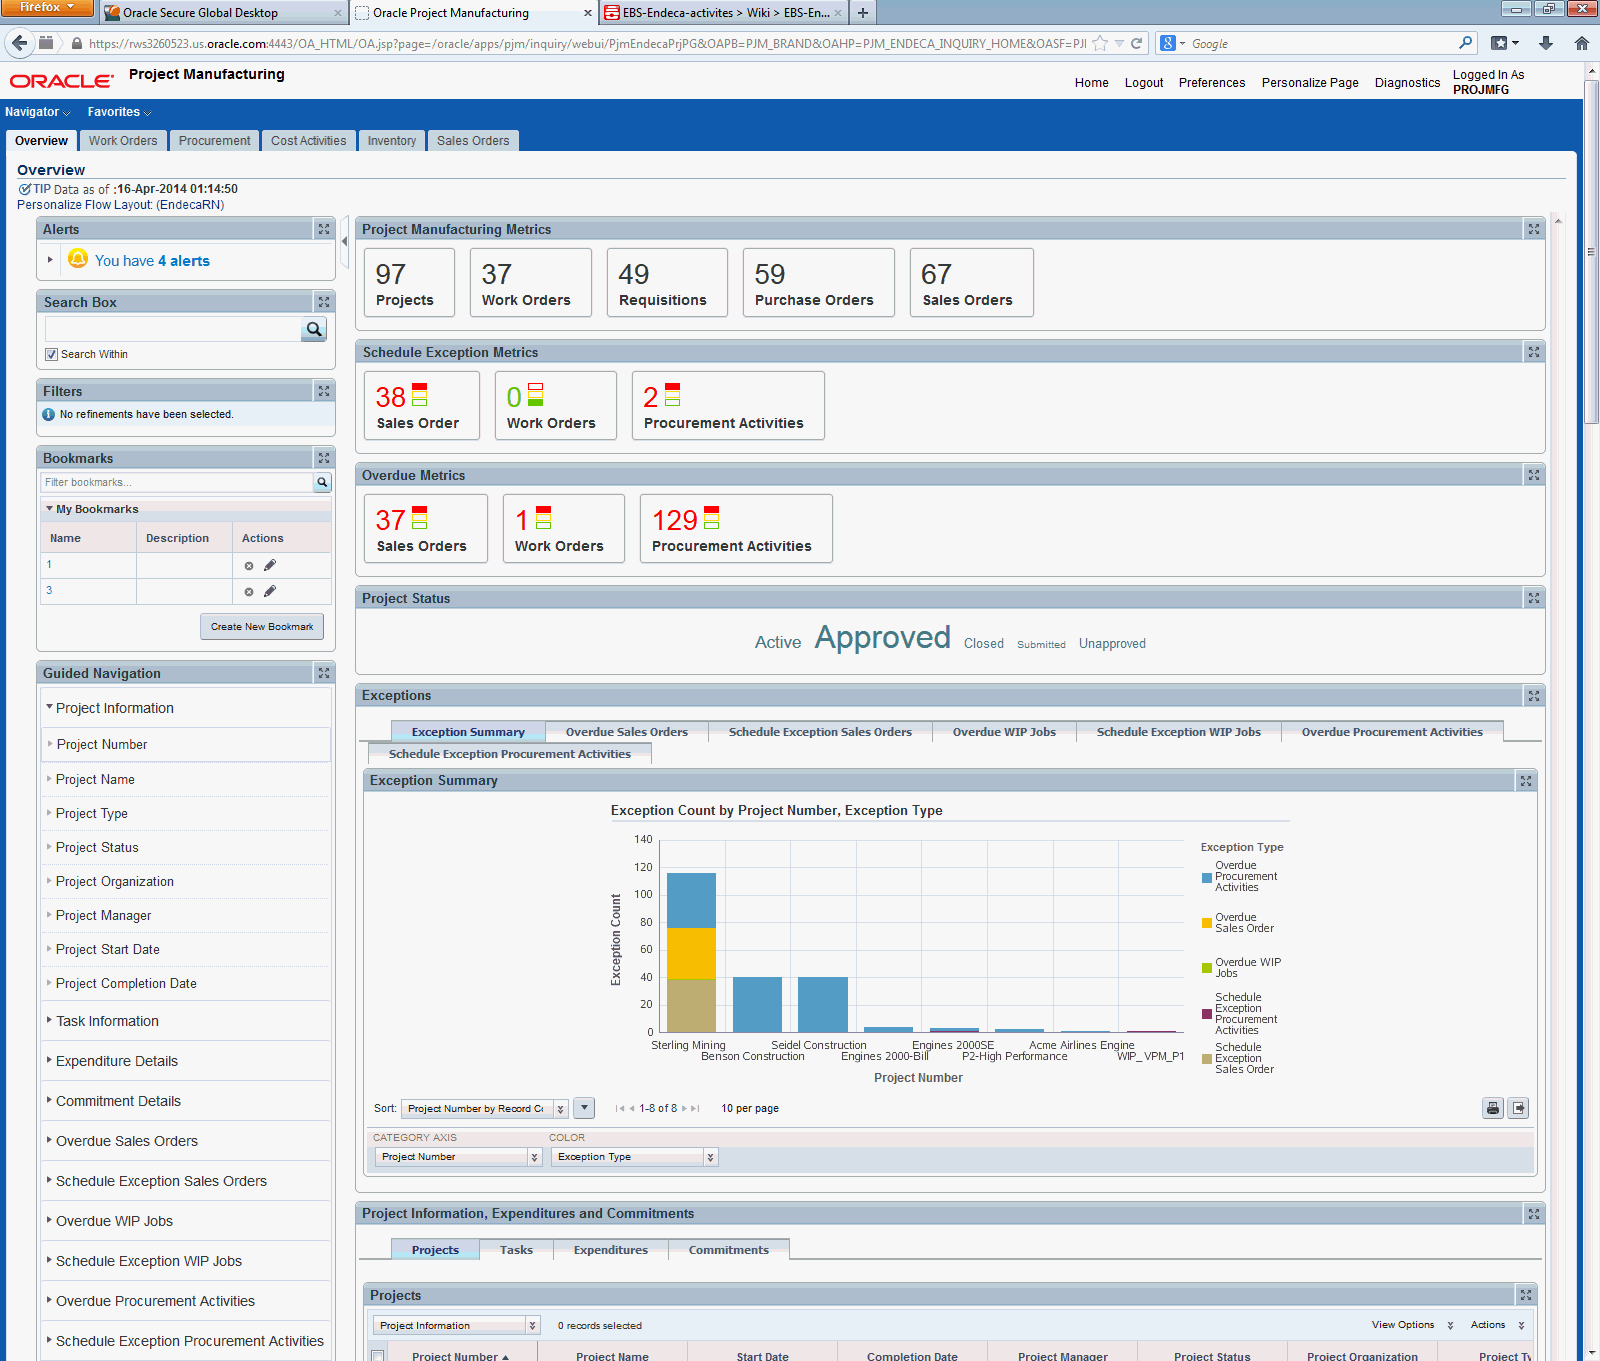
Task: Open the Firefox downloads arrow icon
Action: coord(1546,43)
